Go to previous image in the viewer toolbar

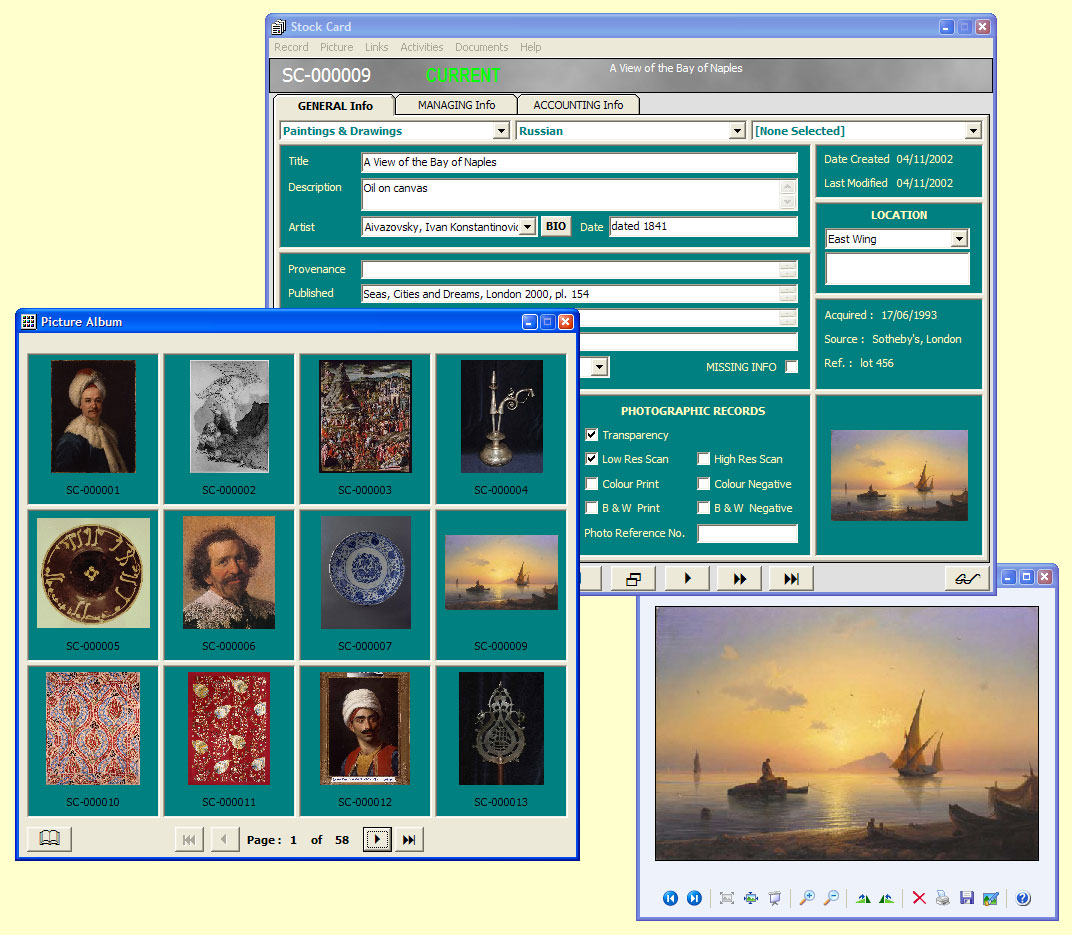[x=670, y=898]
